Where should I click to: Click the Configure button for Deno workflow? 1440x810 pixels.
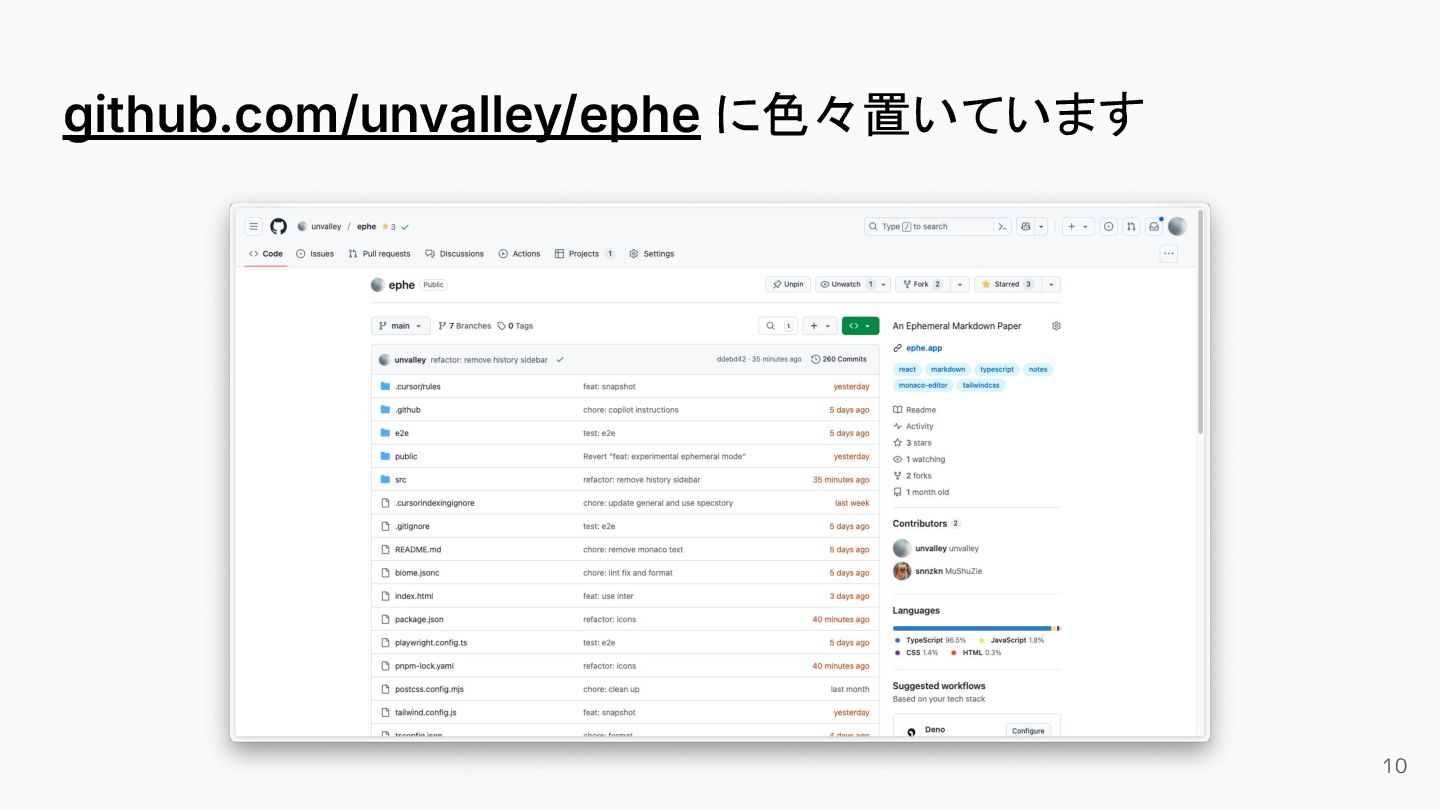[1028, 731]
